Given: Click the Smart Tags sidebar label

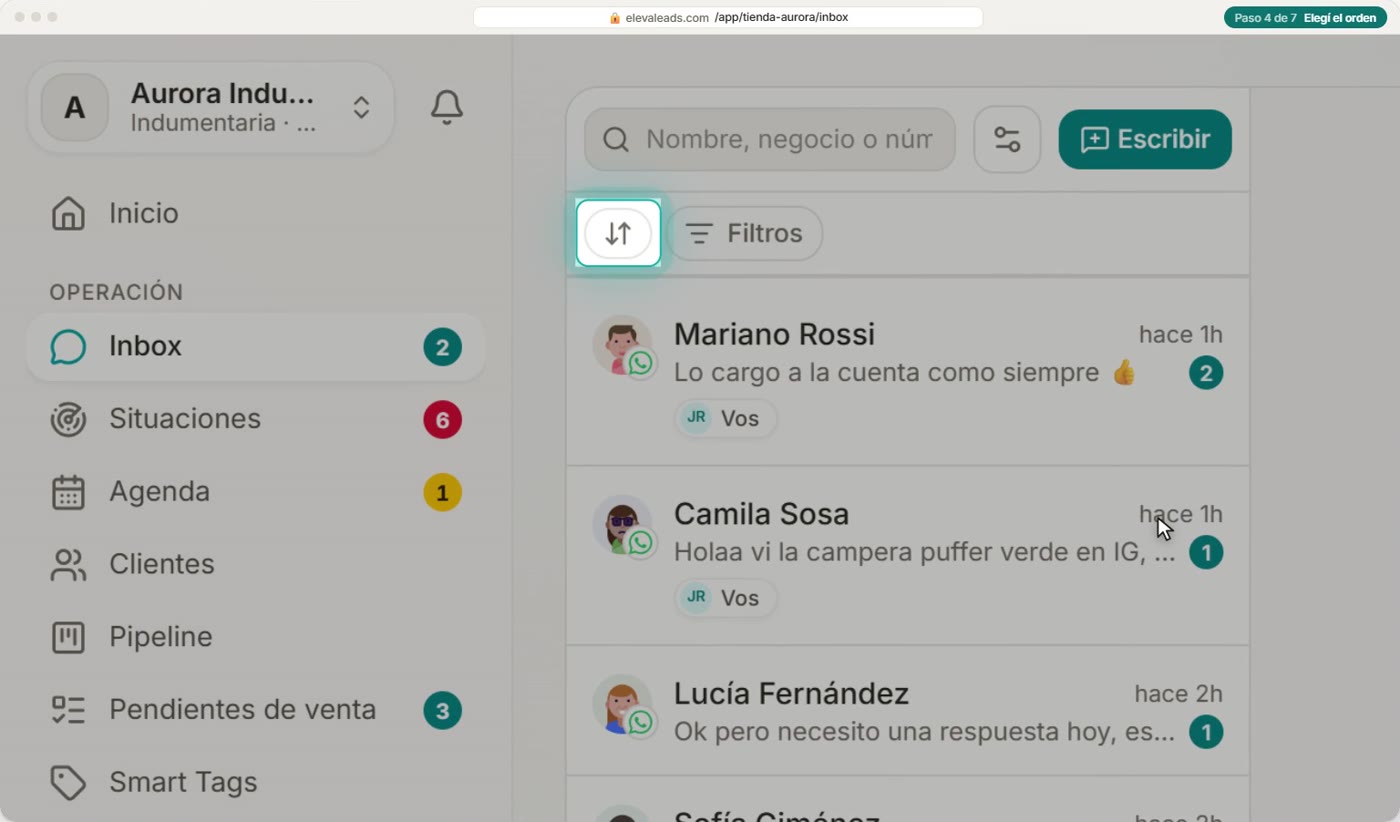Looking at the screenshot, I should pos(183,782).
